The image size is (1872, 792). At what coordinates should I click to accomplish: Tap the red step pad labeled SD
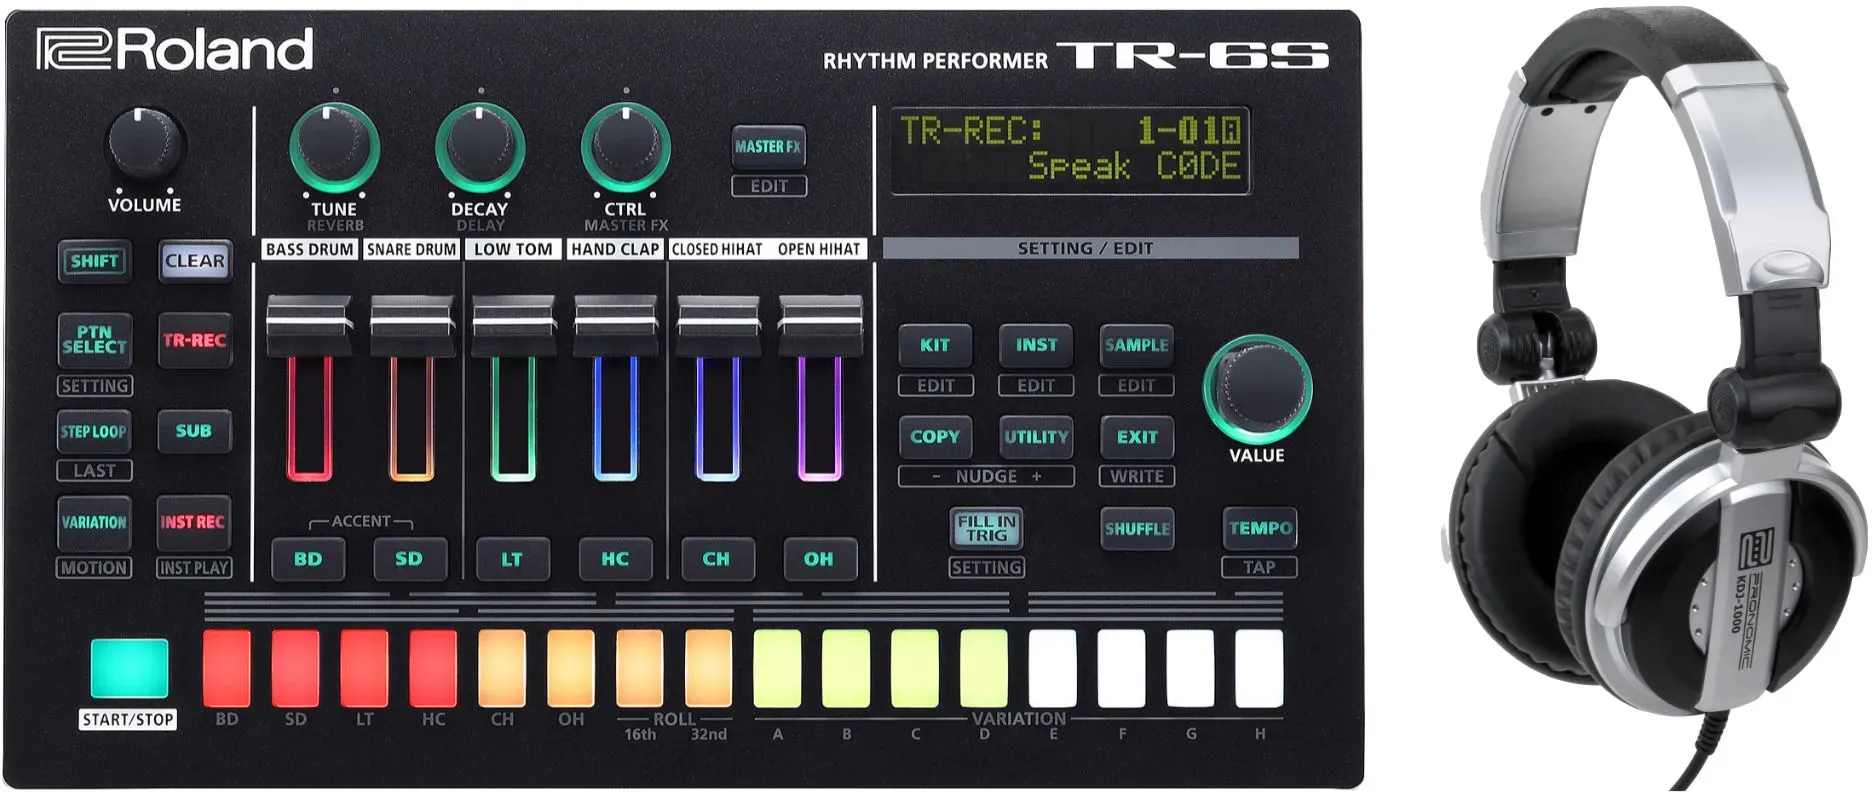[296, 669]
